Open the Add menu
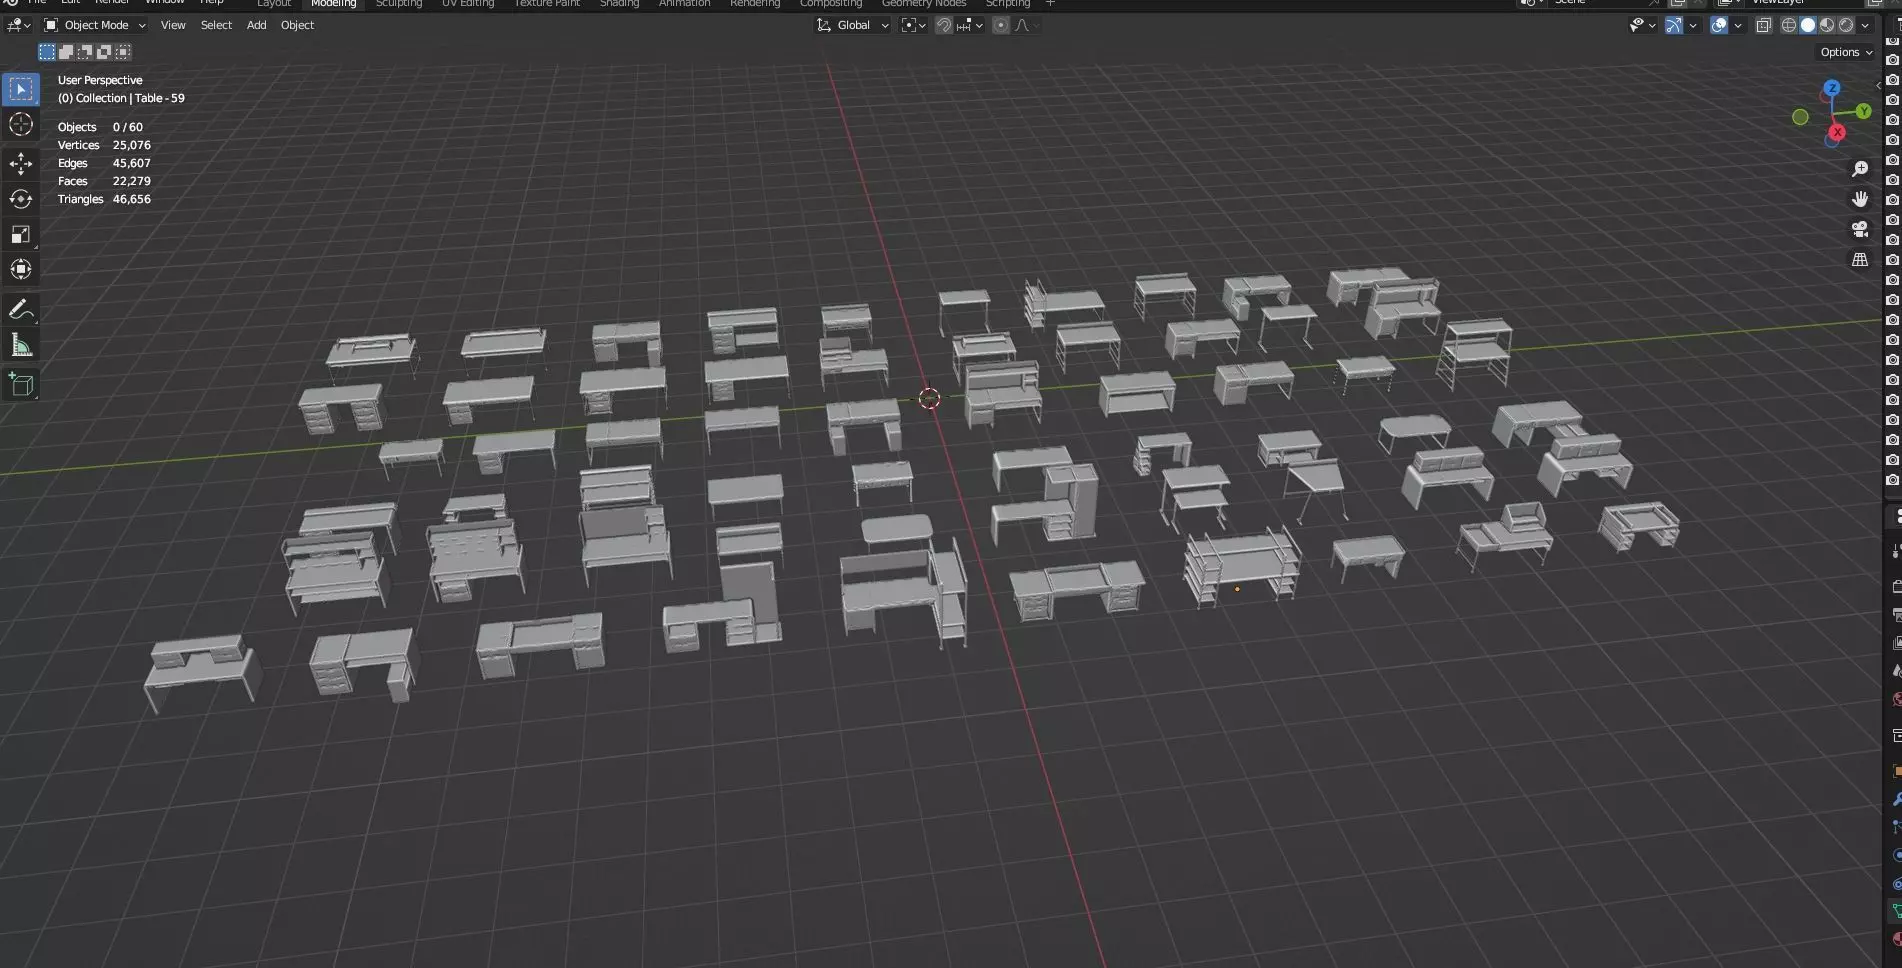 (x=256, y=25)
